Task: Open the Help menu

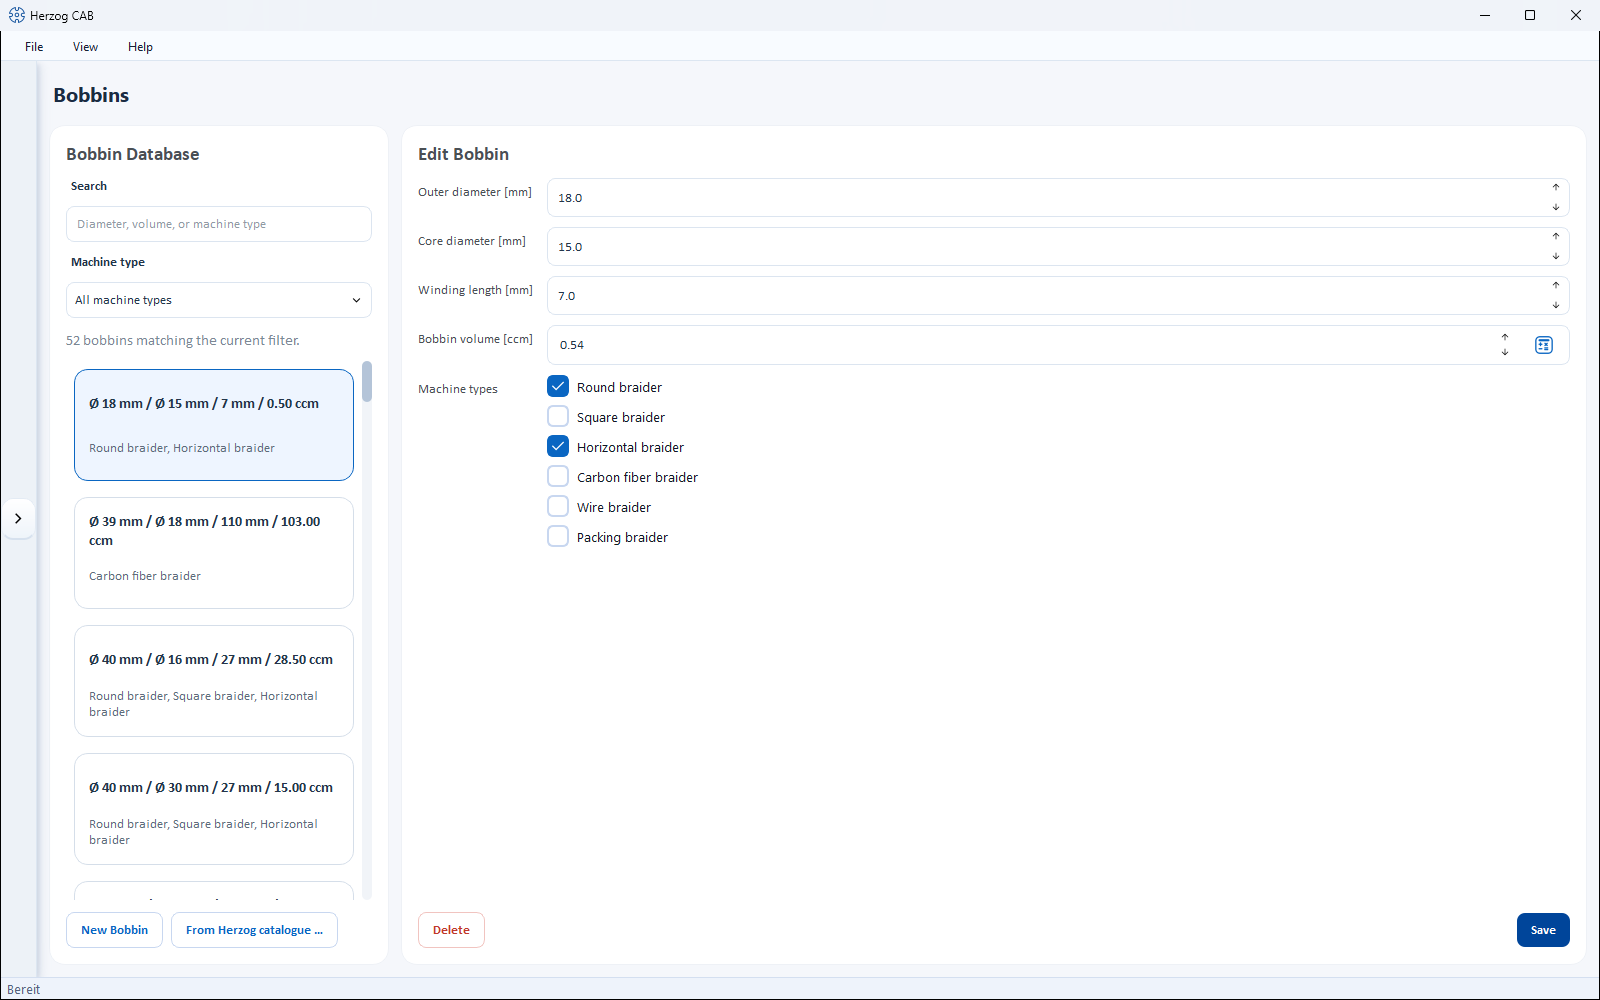Action: [x=140, y=47]
